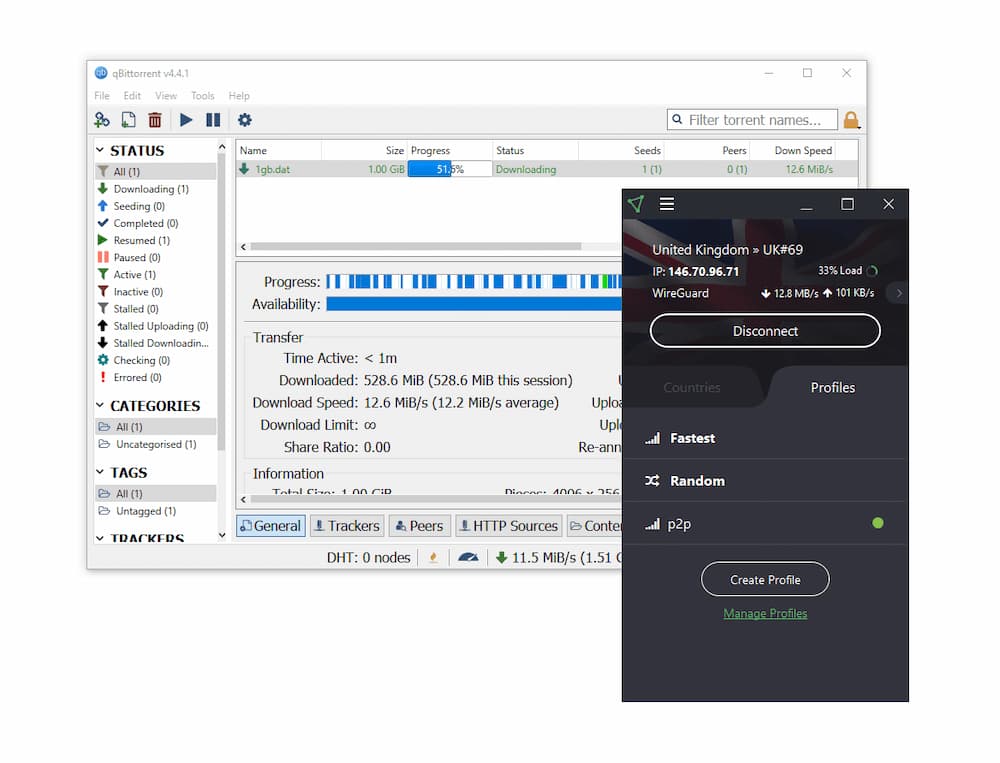1000x763 pixels.
Task: Connect with the Random profile
Action: (765, 481)
